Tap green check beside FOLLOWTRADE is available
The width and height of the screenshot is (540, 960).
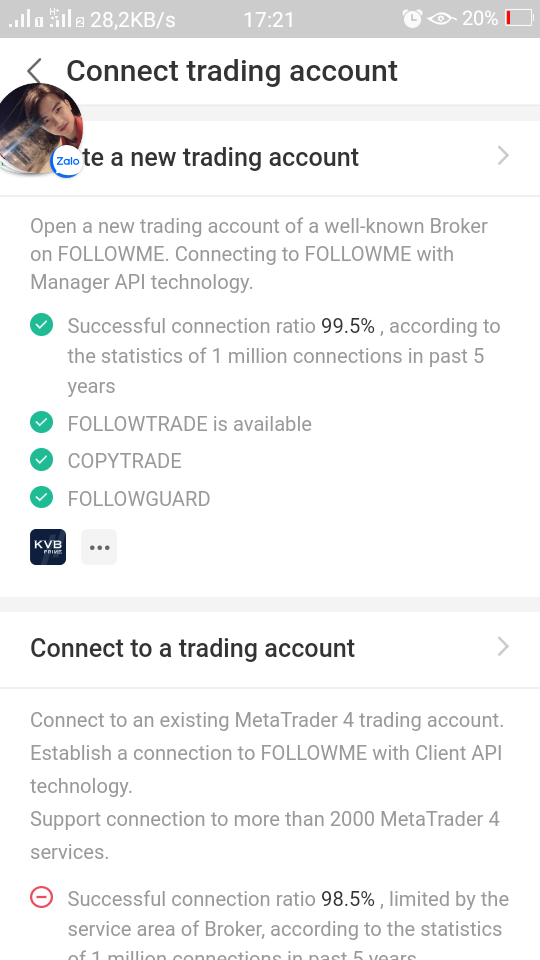point(42,422)
